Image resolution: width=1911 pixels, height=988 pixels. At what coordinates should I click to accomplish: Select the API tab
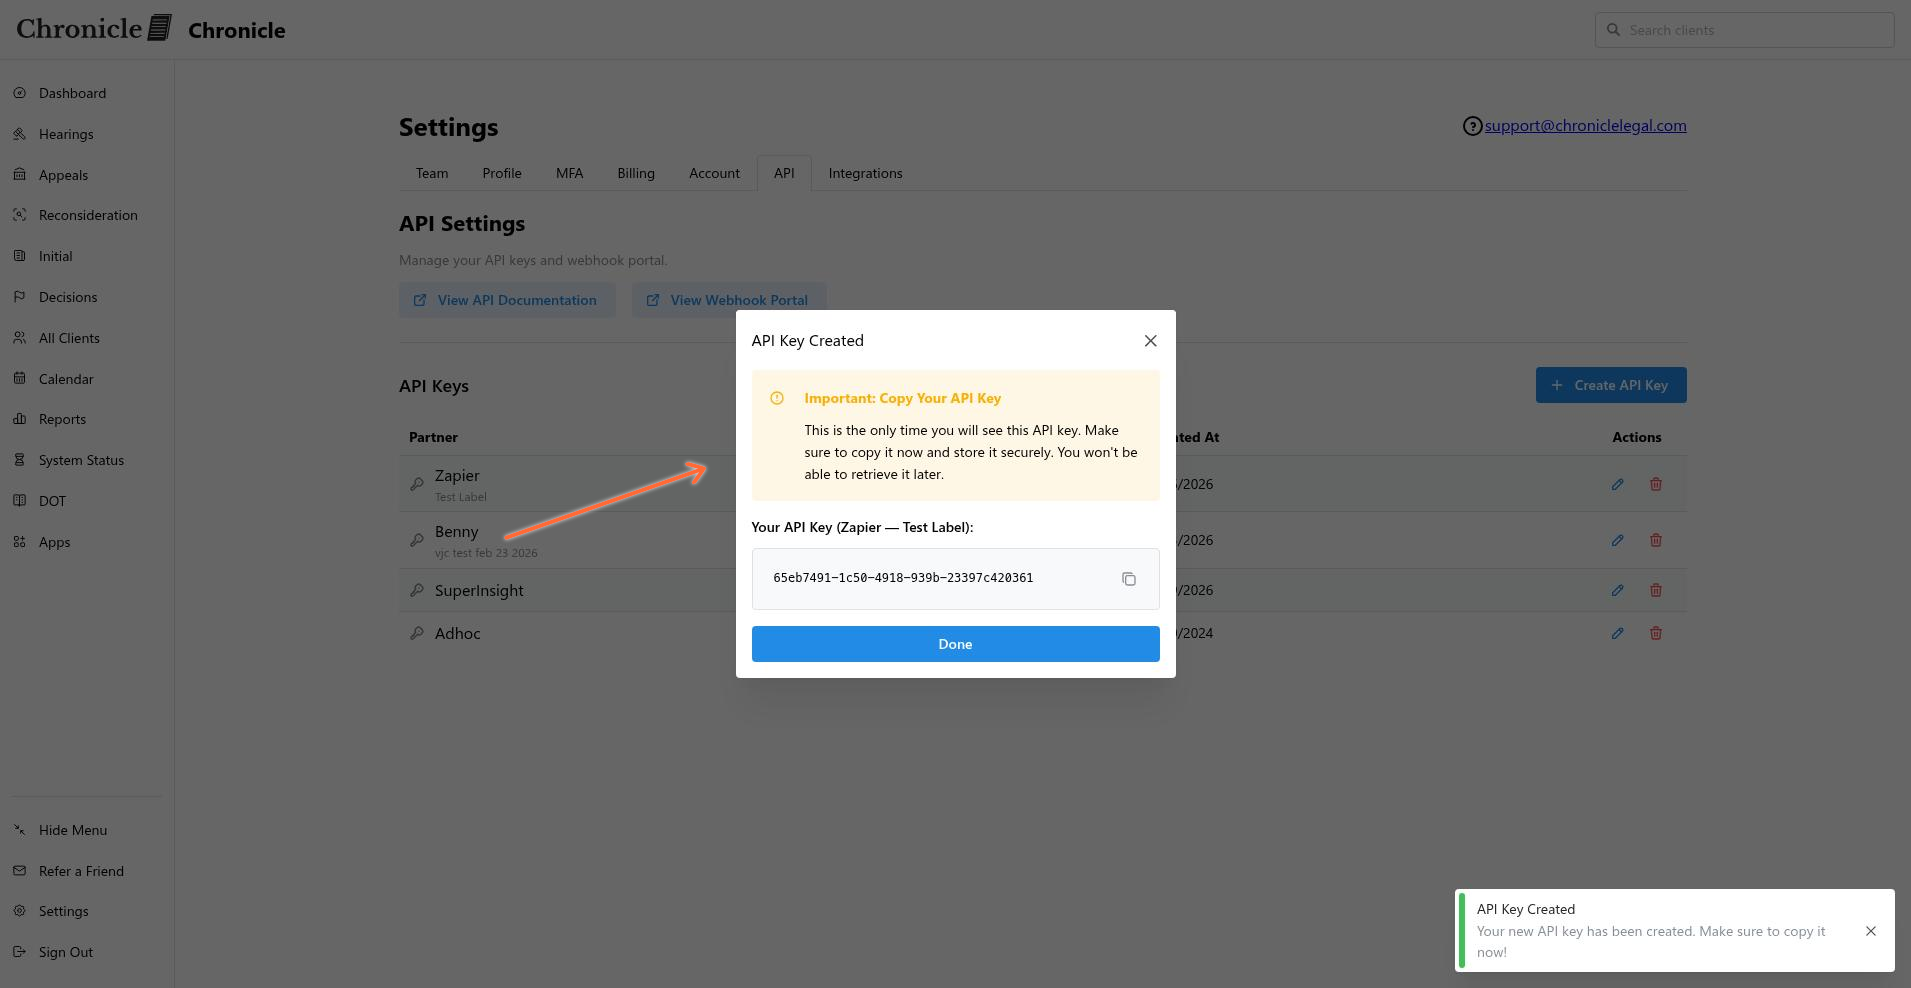784,173
